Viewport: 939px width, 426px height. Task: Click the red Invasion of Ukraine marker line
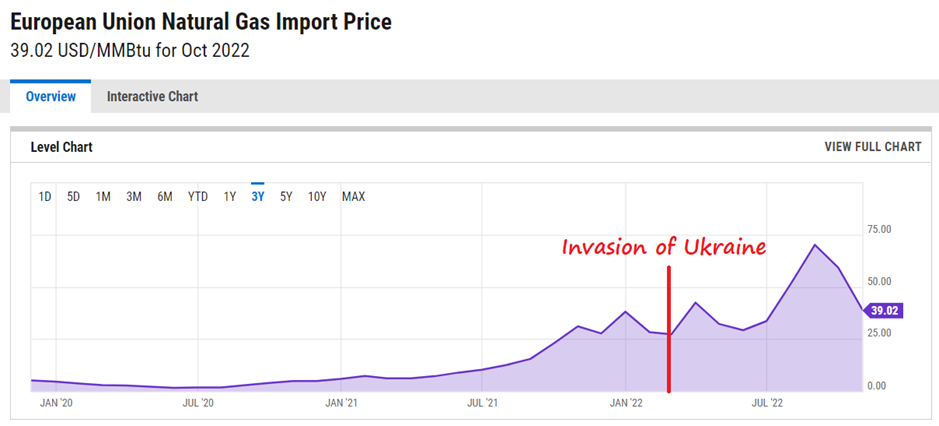pyautogui.click(x=668, y=330)
